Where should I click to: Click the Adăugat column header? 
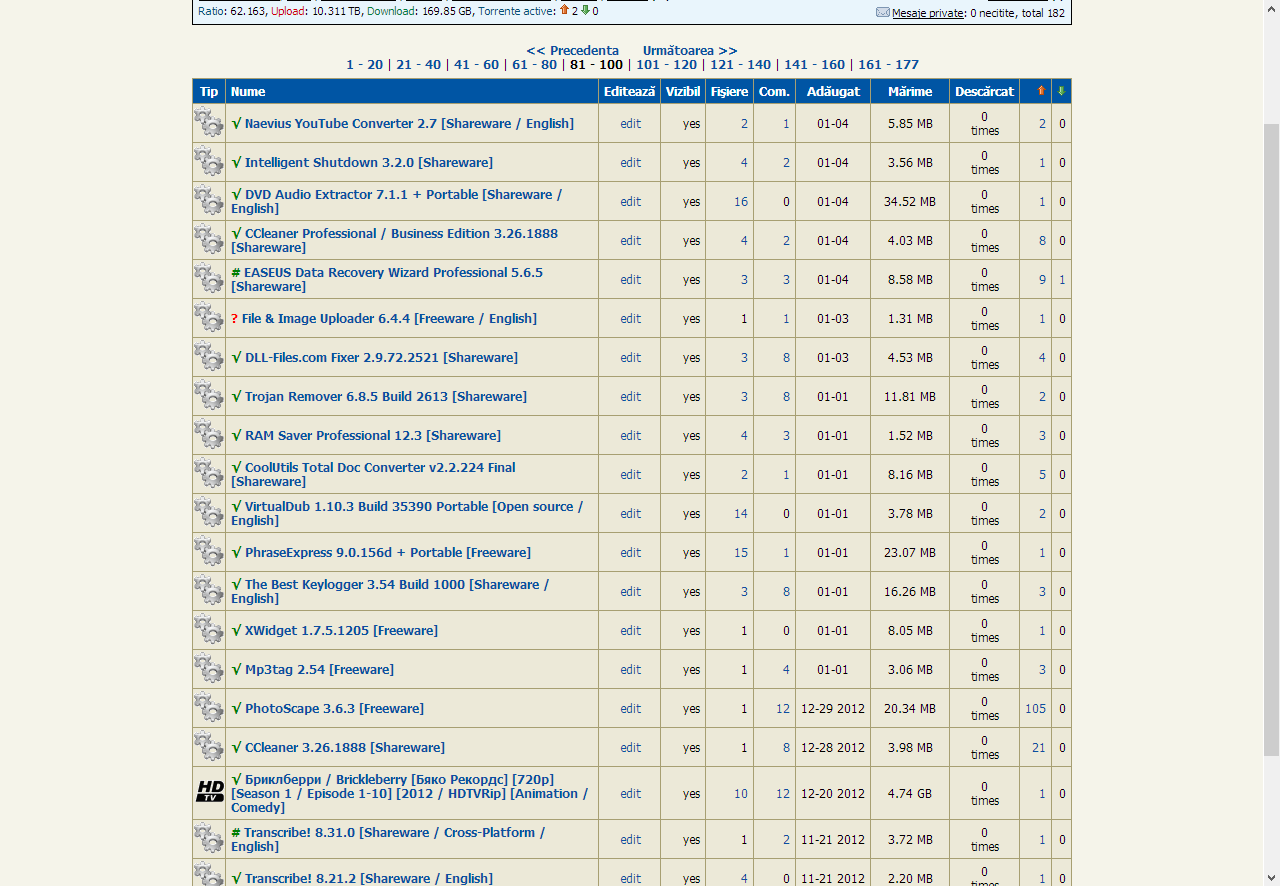point(833,91)
